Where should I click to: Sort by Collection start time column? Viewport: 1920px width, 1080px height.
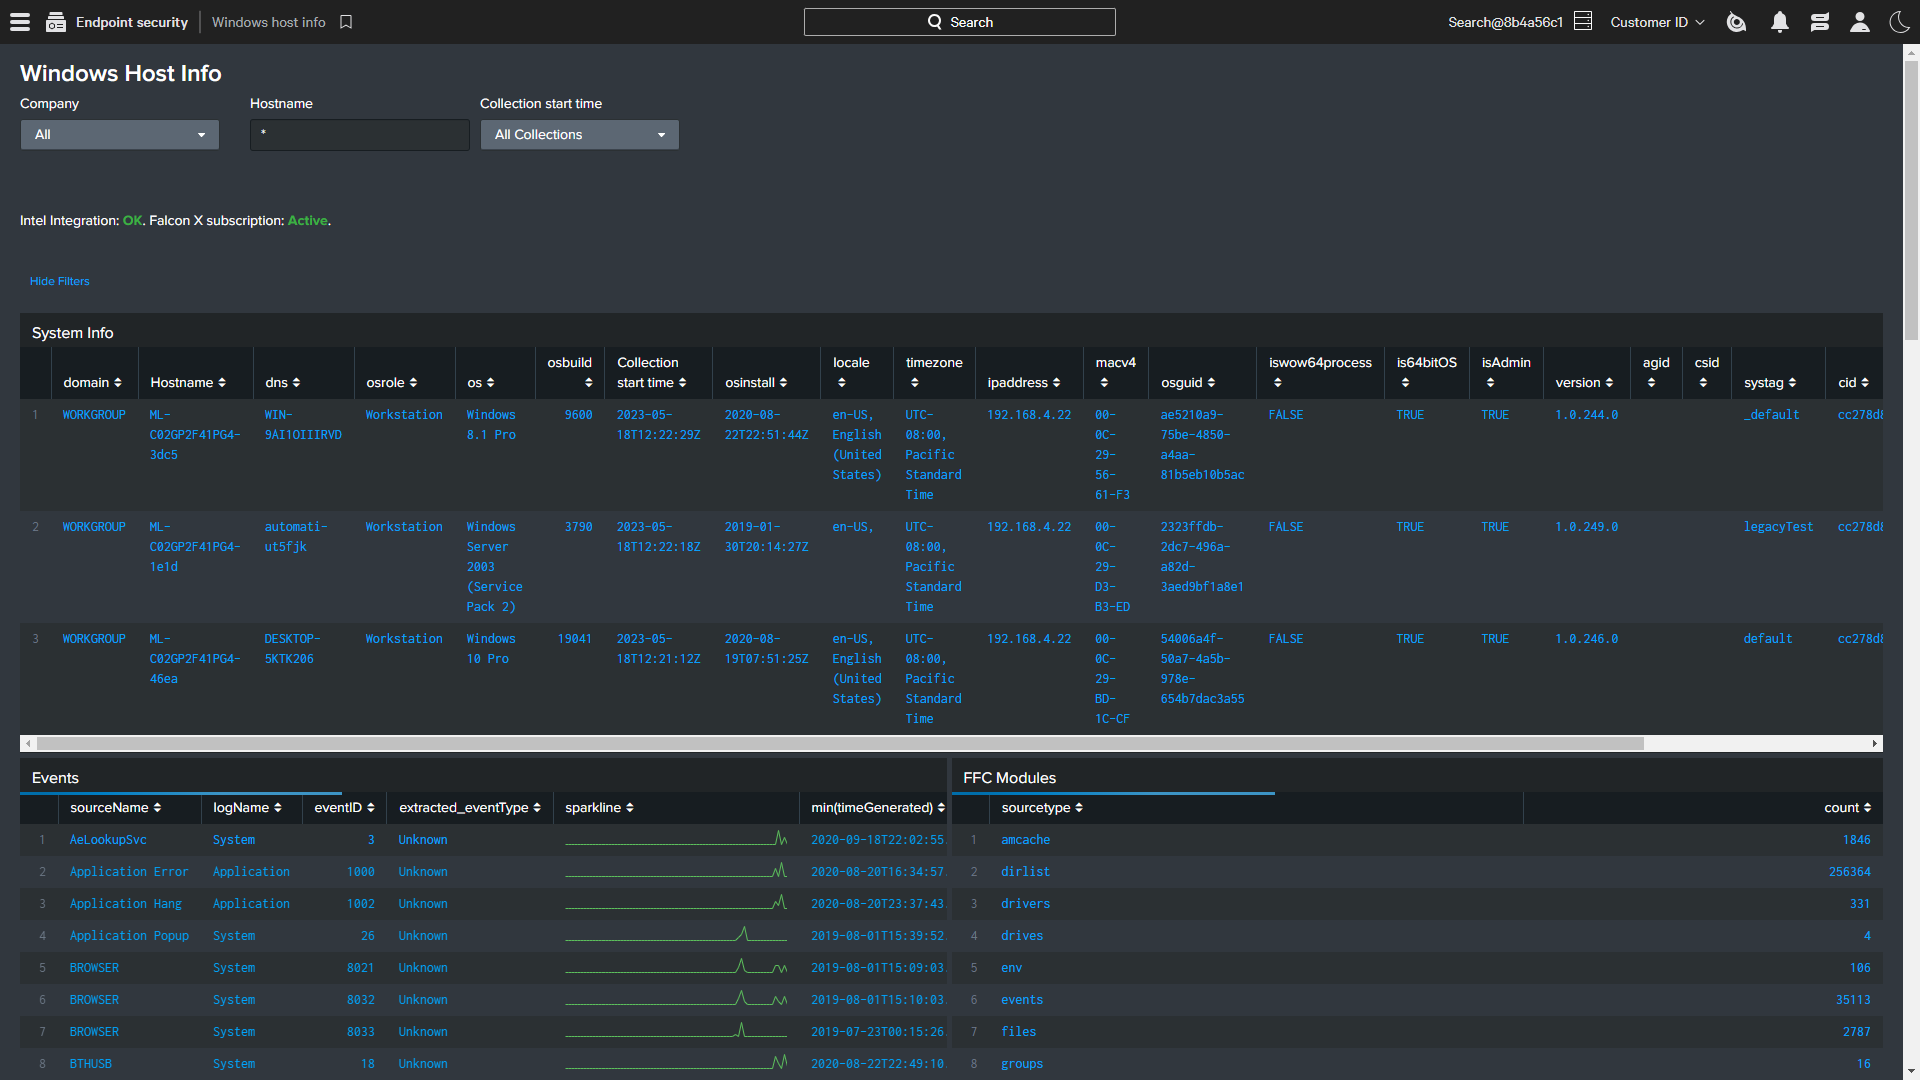[652, 372]
